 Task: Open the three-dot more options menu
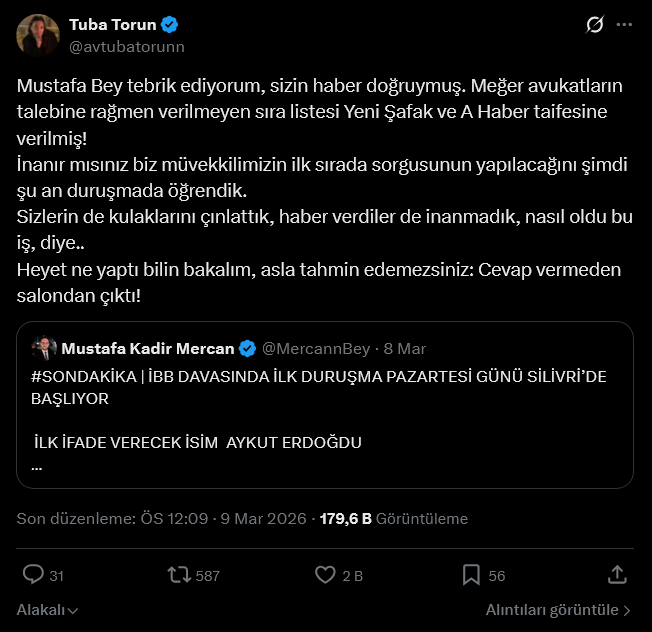pos(625,24)
